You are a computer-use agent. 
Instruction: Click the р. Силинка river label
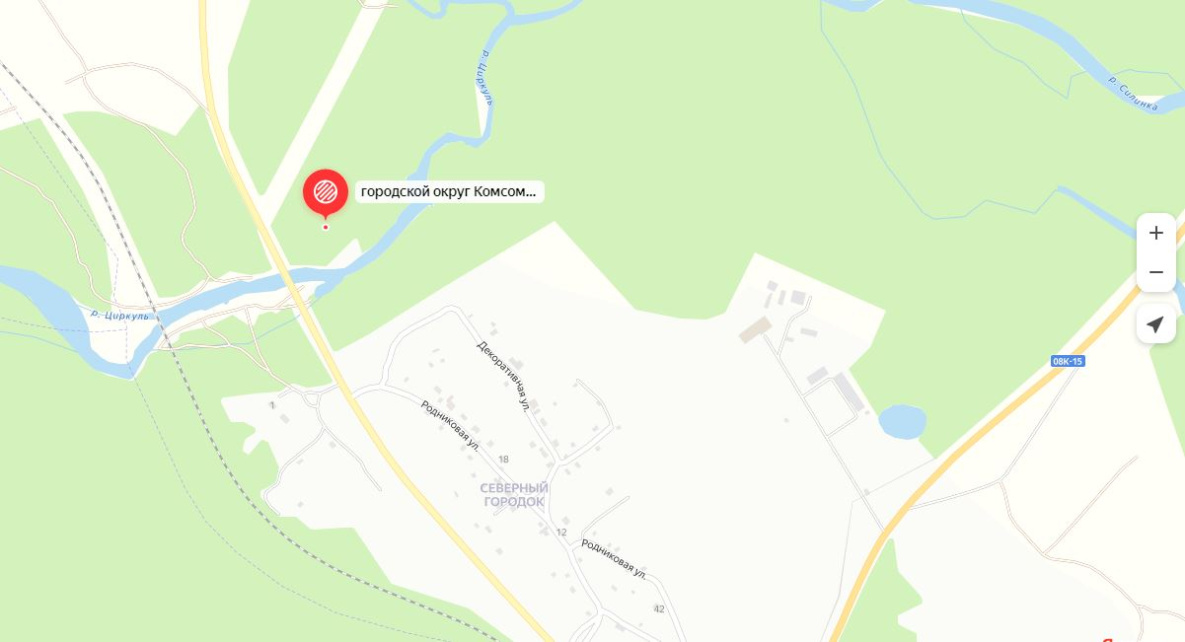pyautogui.click(x=1133, y=94)
